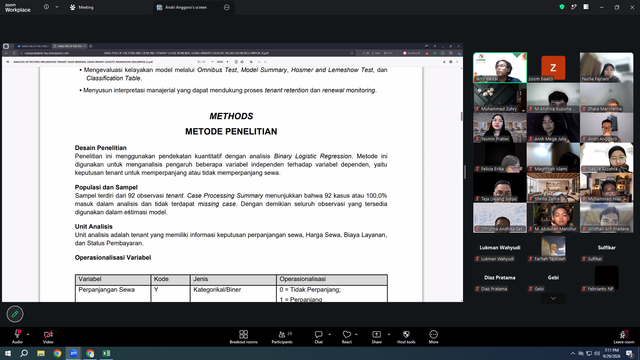
Task: Open Windows taskbar search
Action: pyautogui.click(x=24, y=353)
